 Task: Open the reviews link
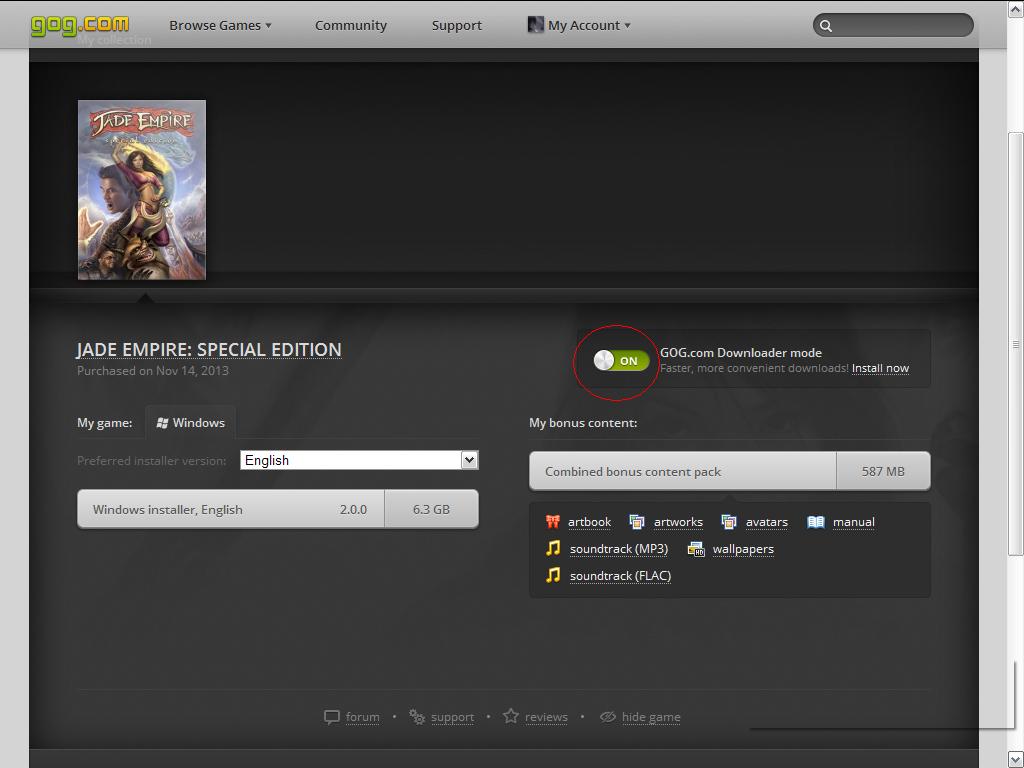[x=546, y=717]
